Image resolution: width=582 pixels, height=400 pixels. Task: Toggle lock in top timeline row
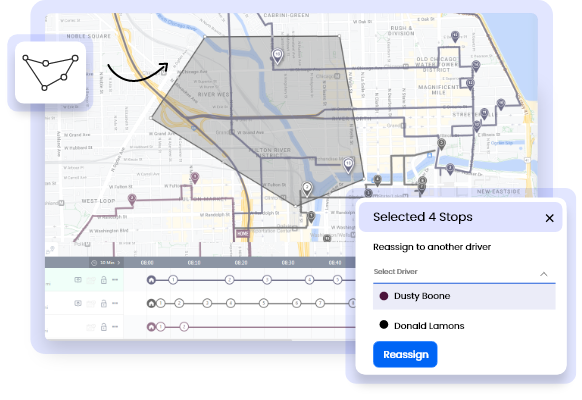pos(104,280)
